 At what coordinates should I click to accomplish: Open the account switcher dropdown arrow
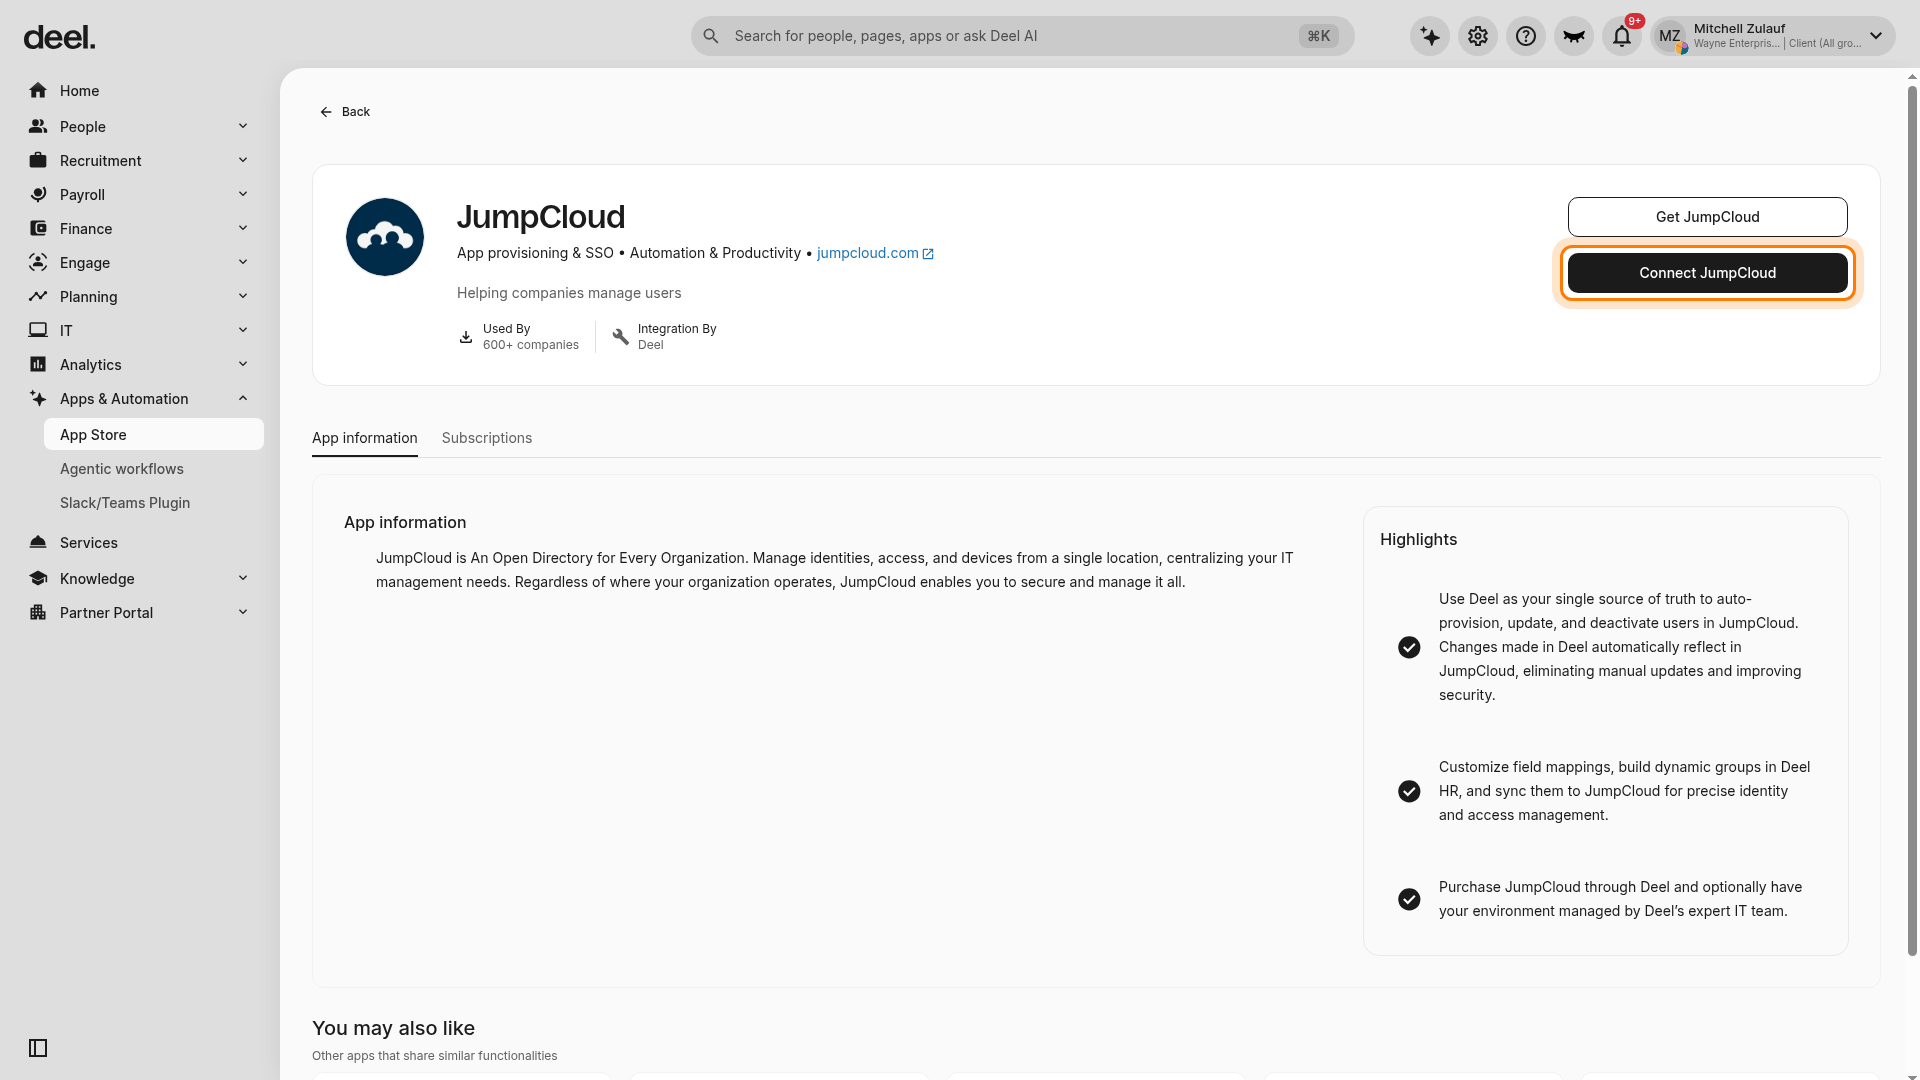1876,36
